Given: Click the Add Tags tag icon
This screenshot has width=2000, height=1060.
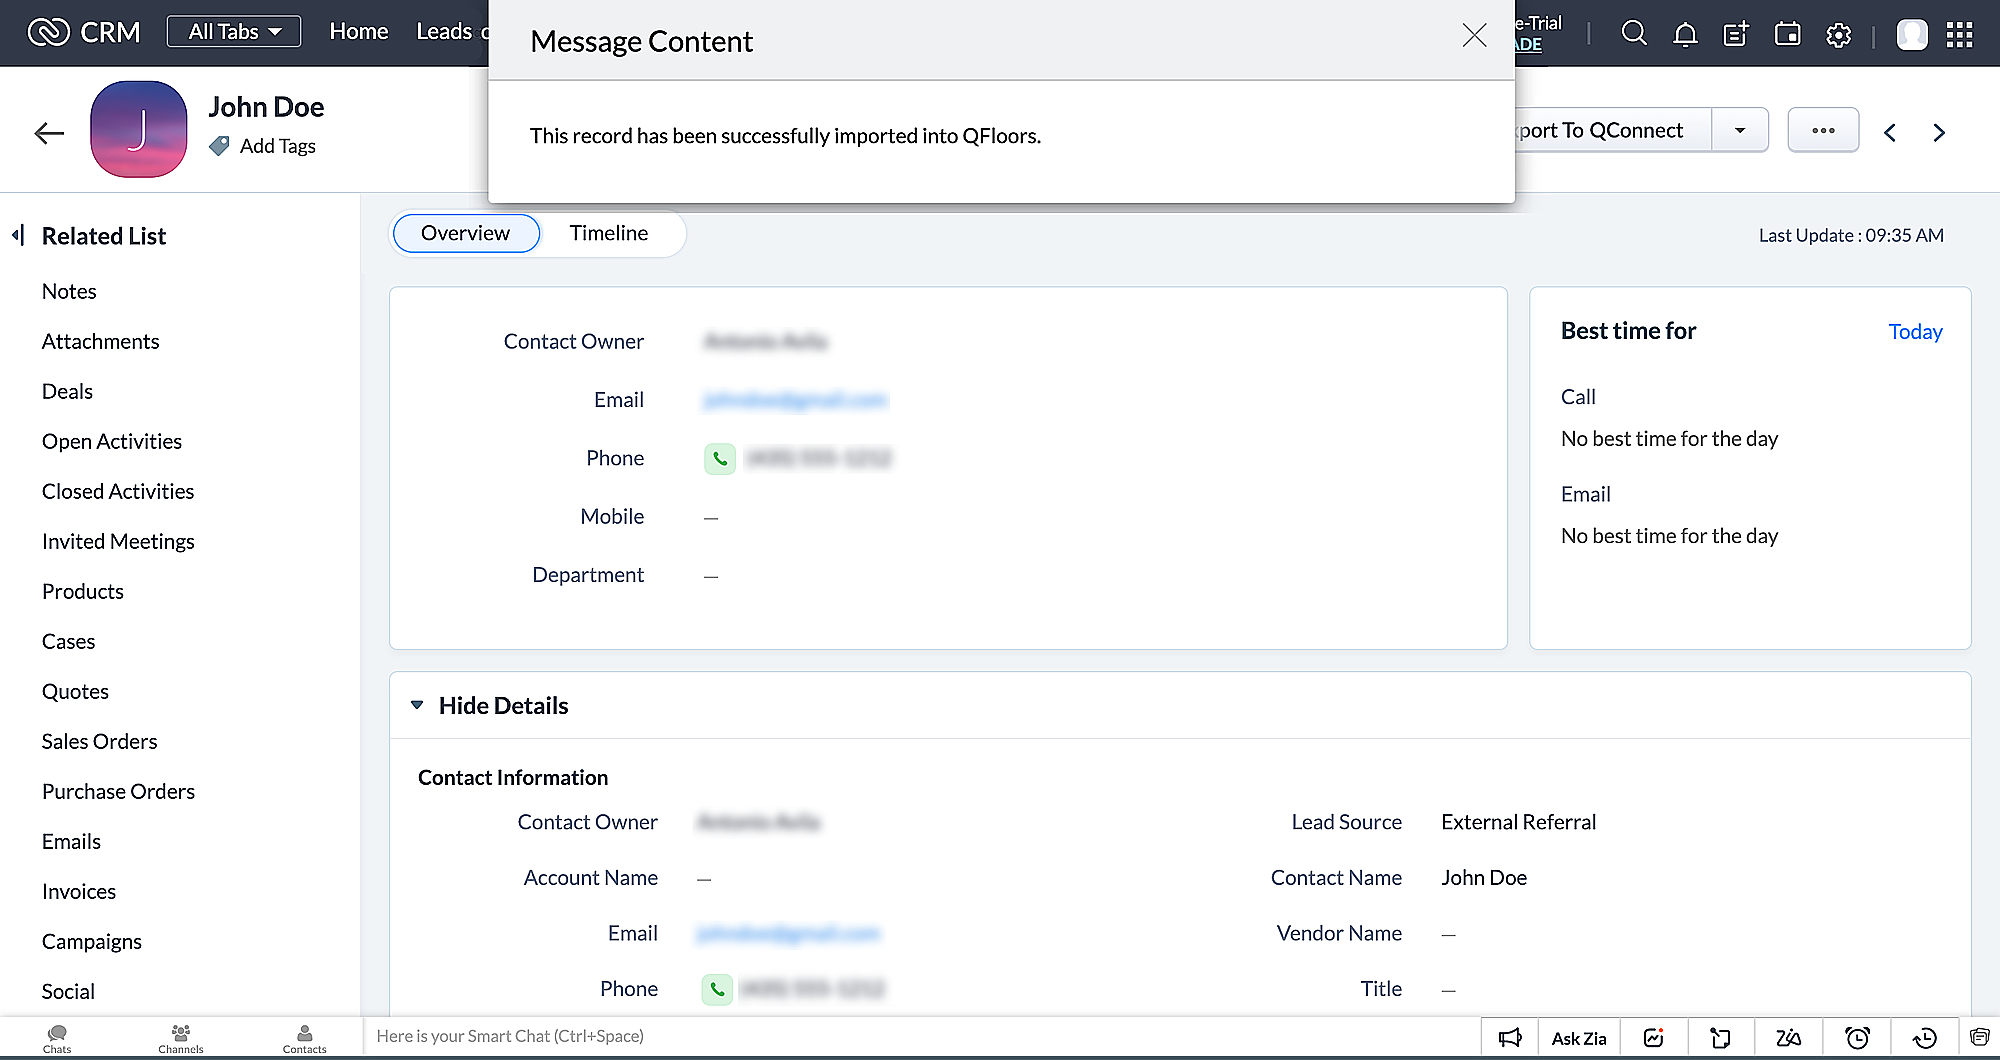Looking at the screenshot, I should [x=219, y=146].
